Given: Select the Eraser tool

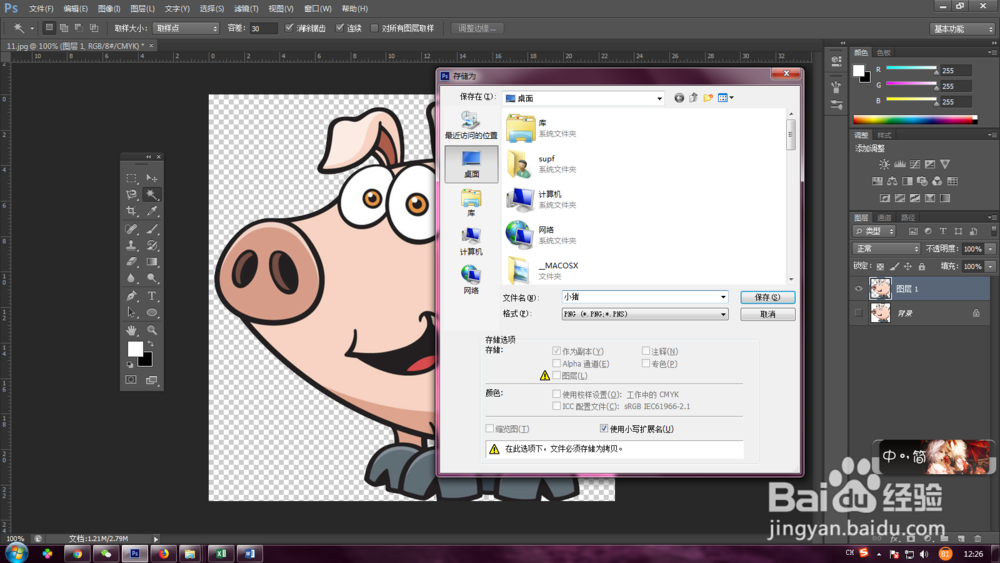Looking at the screenshot, I should click(131, 261).
